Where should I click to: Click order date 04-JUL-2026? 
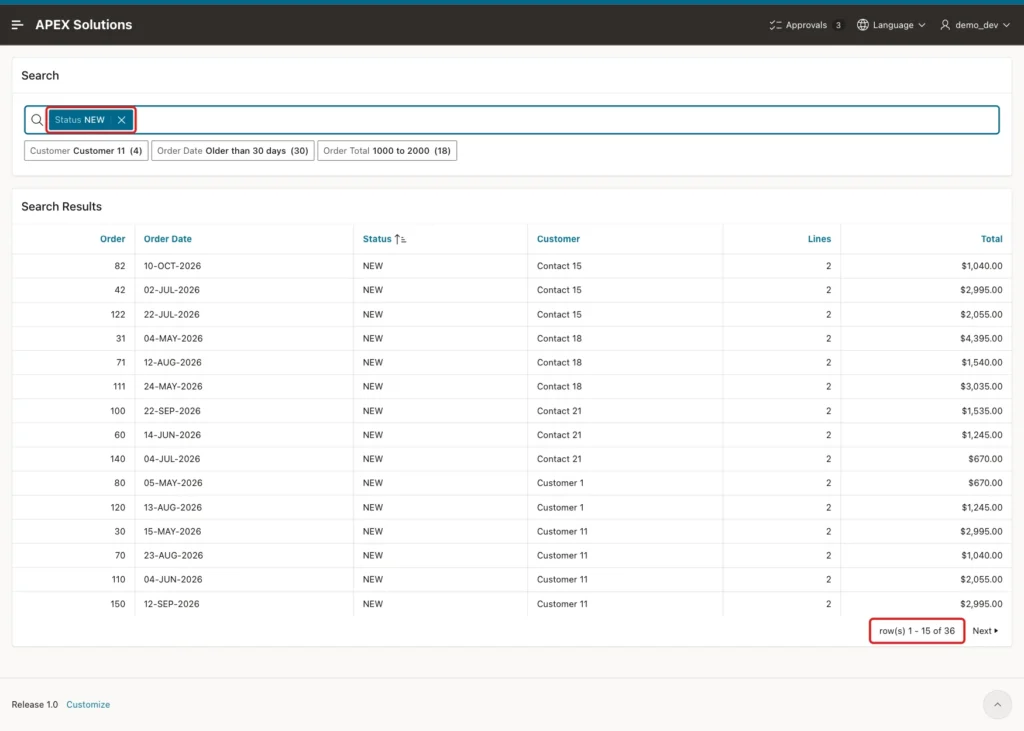click(x=172, y=459)
